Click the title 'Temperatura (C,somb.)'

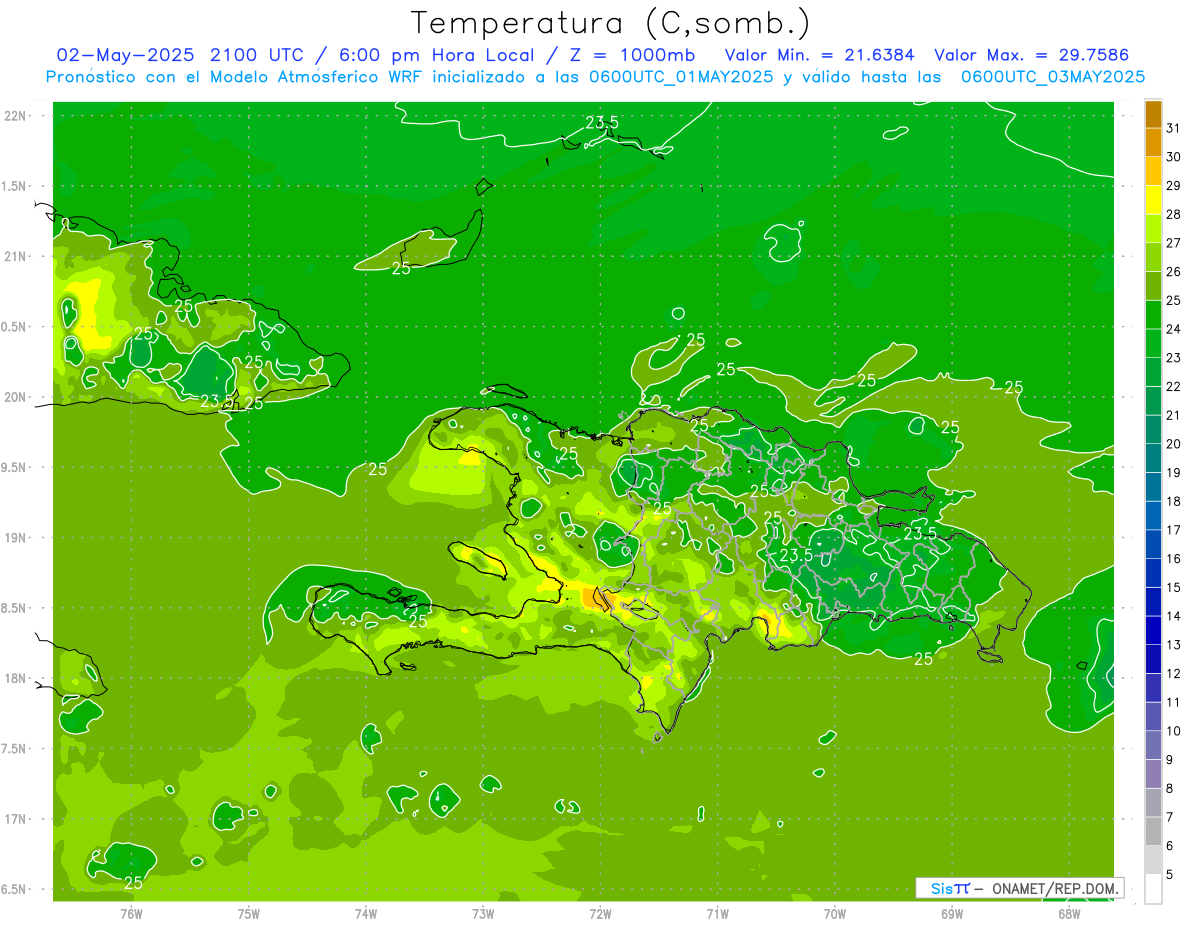[x=610, y=23]
